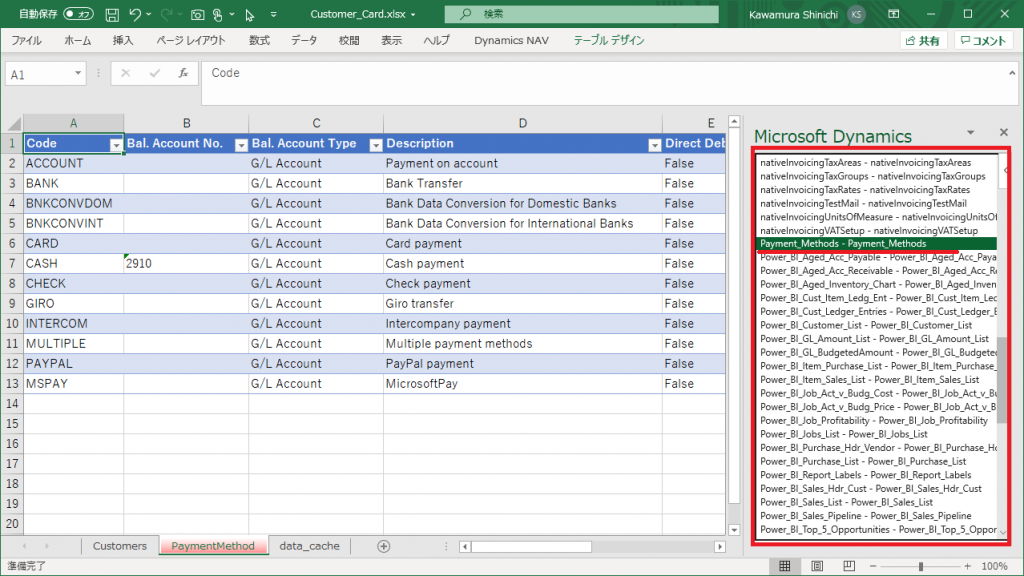Click the KS user account avatar

coord(856,14)
